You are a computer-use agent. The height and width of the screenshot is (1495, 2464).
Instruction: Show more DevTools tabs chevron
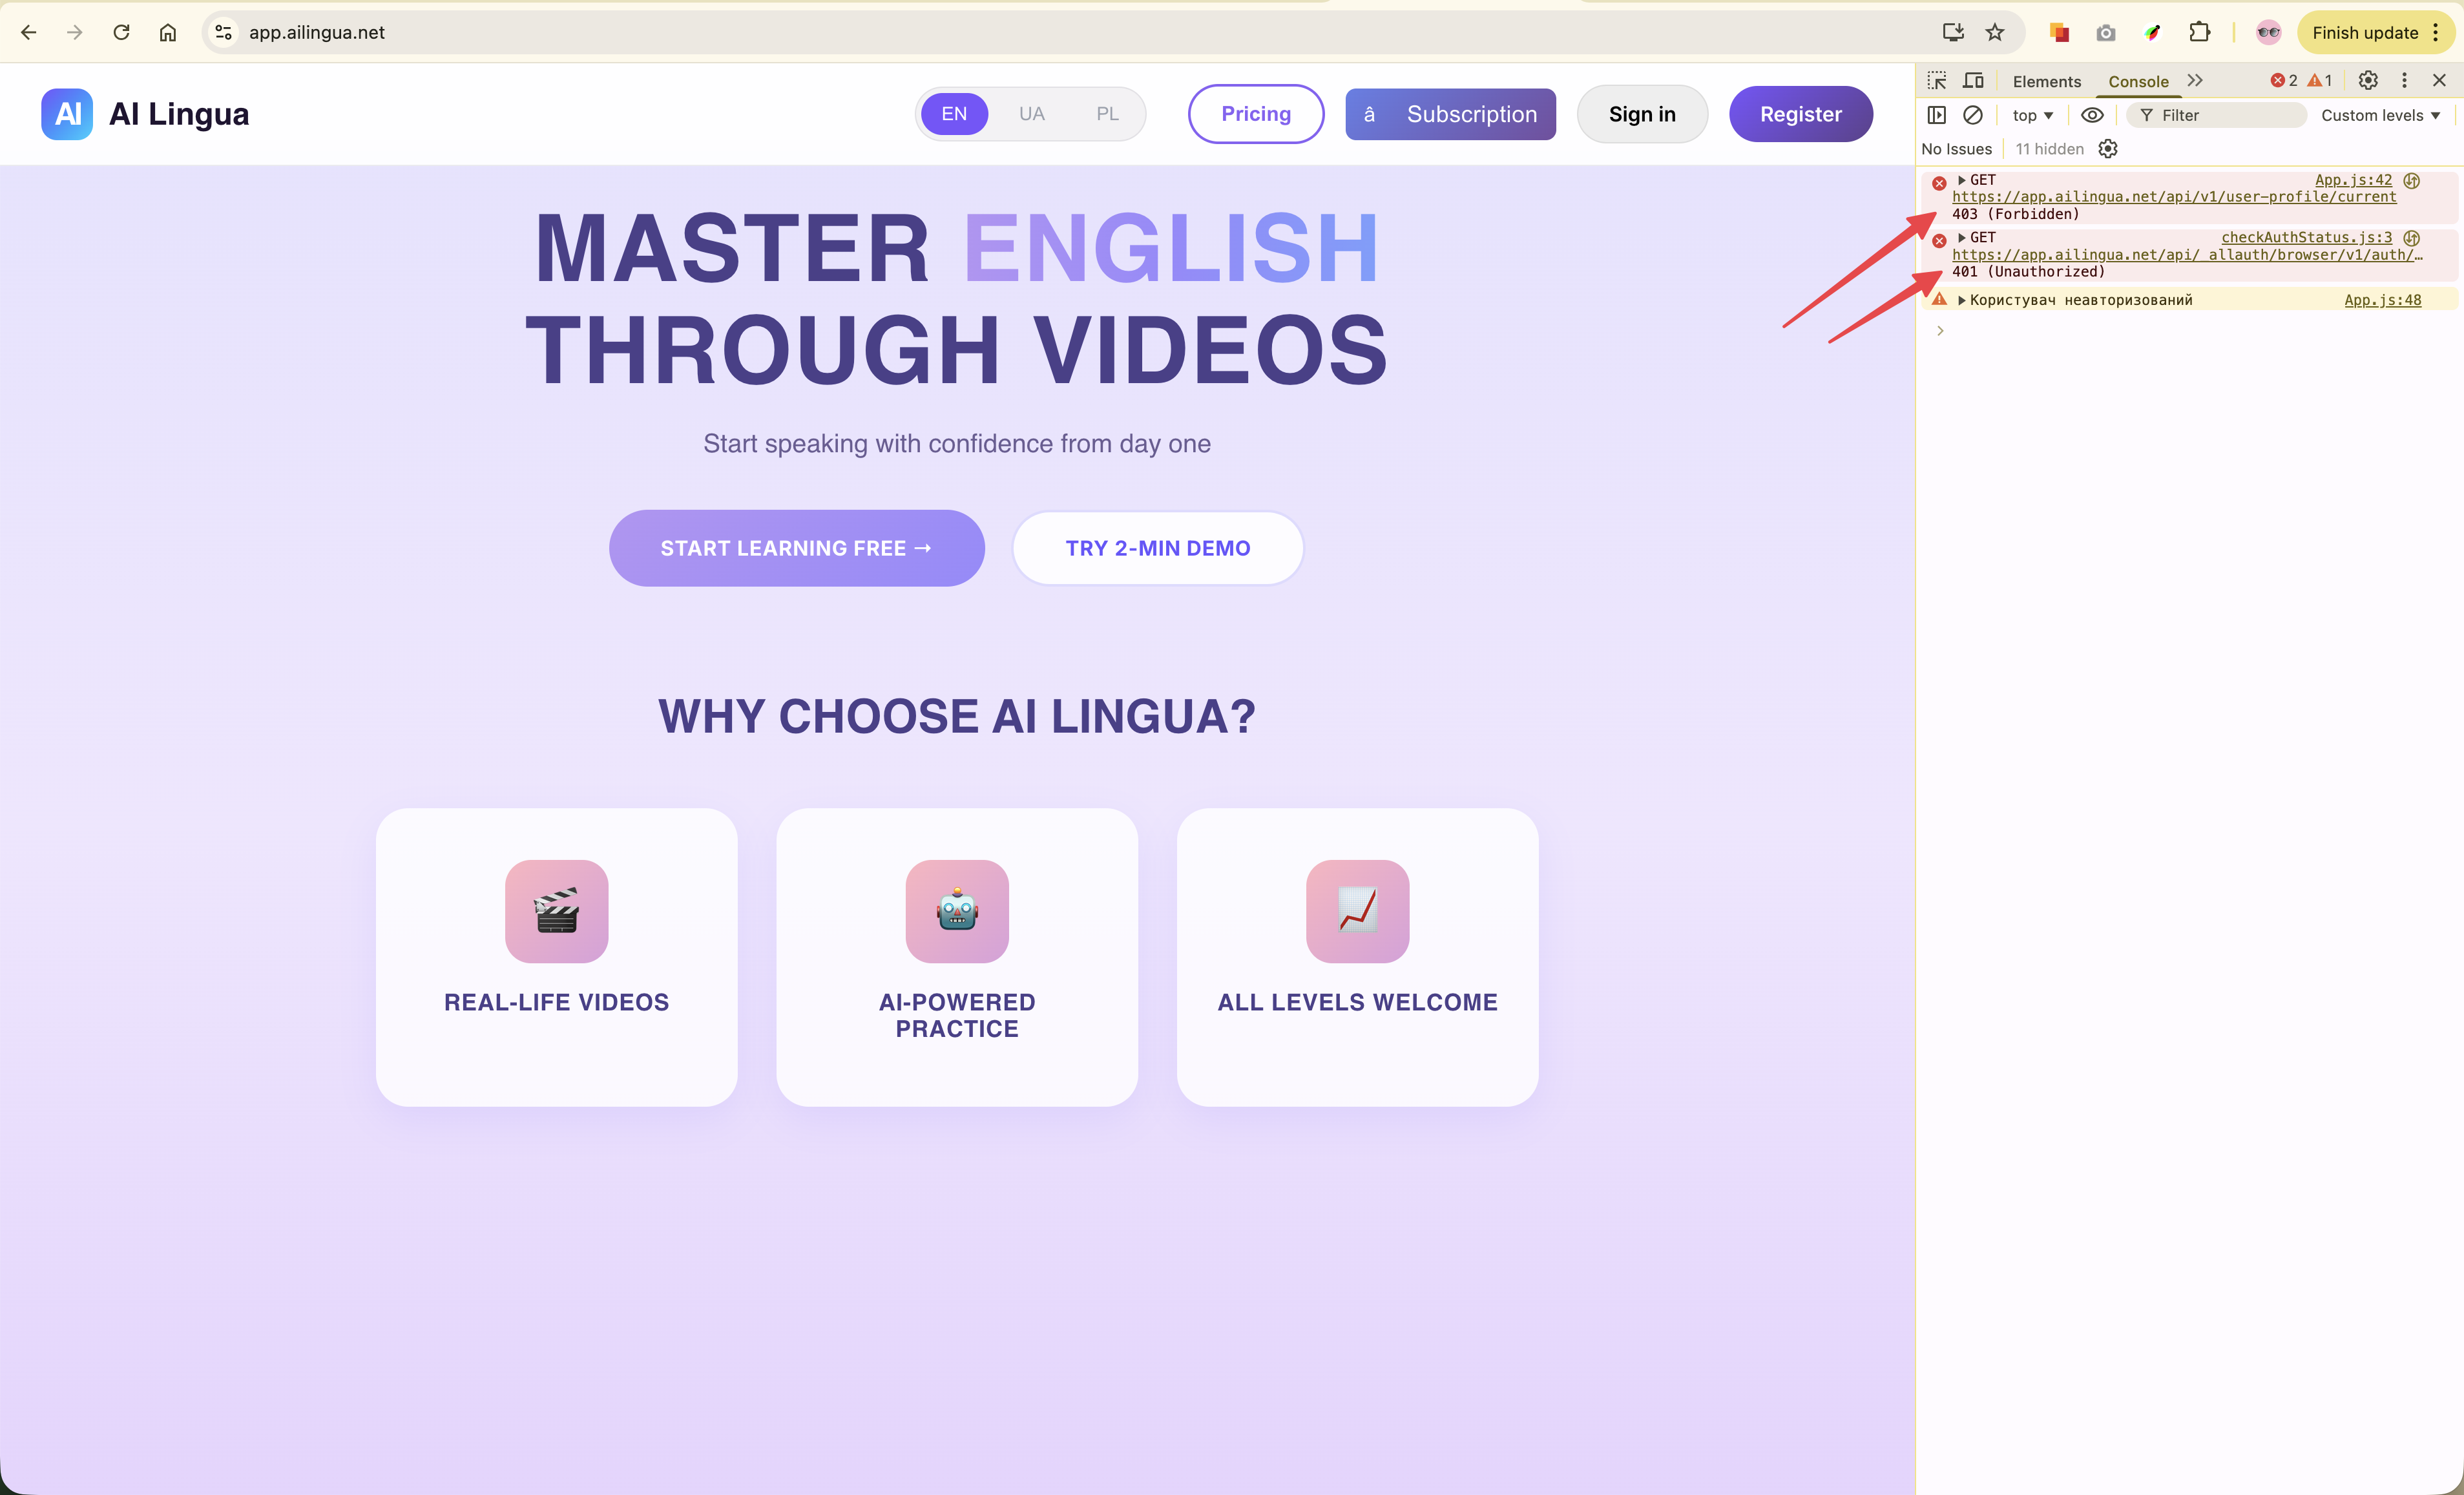coord(2195,81)
